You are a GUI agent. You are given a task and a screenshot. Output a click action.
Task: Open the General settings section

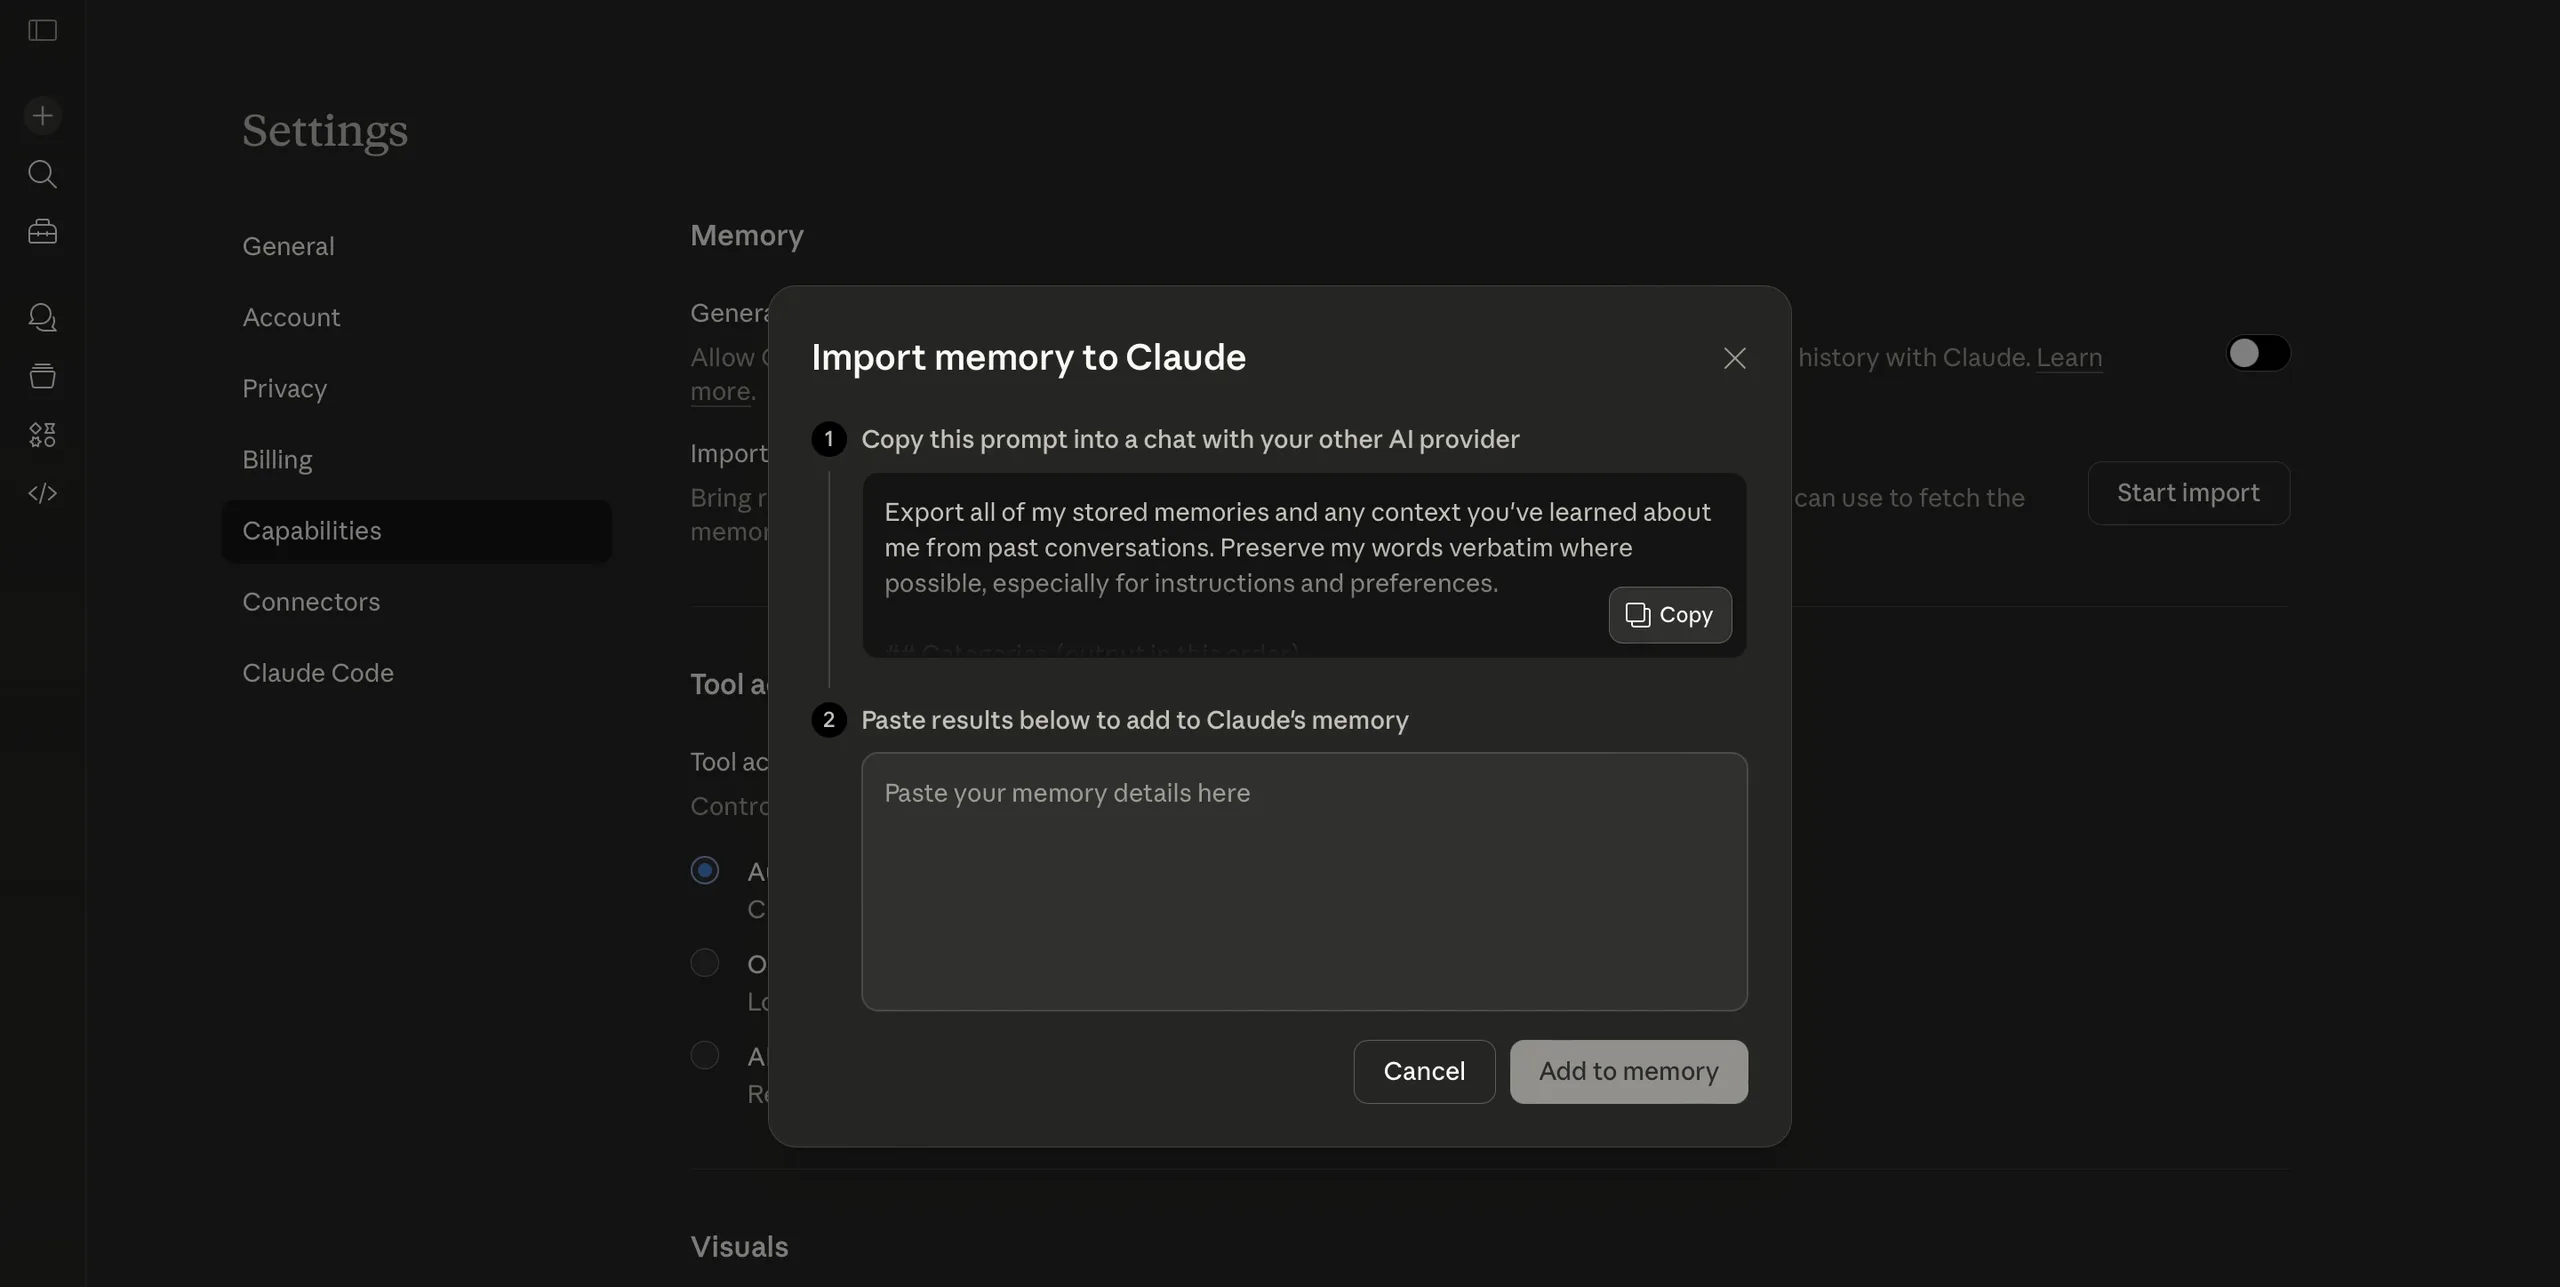click(288, 246)
